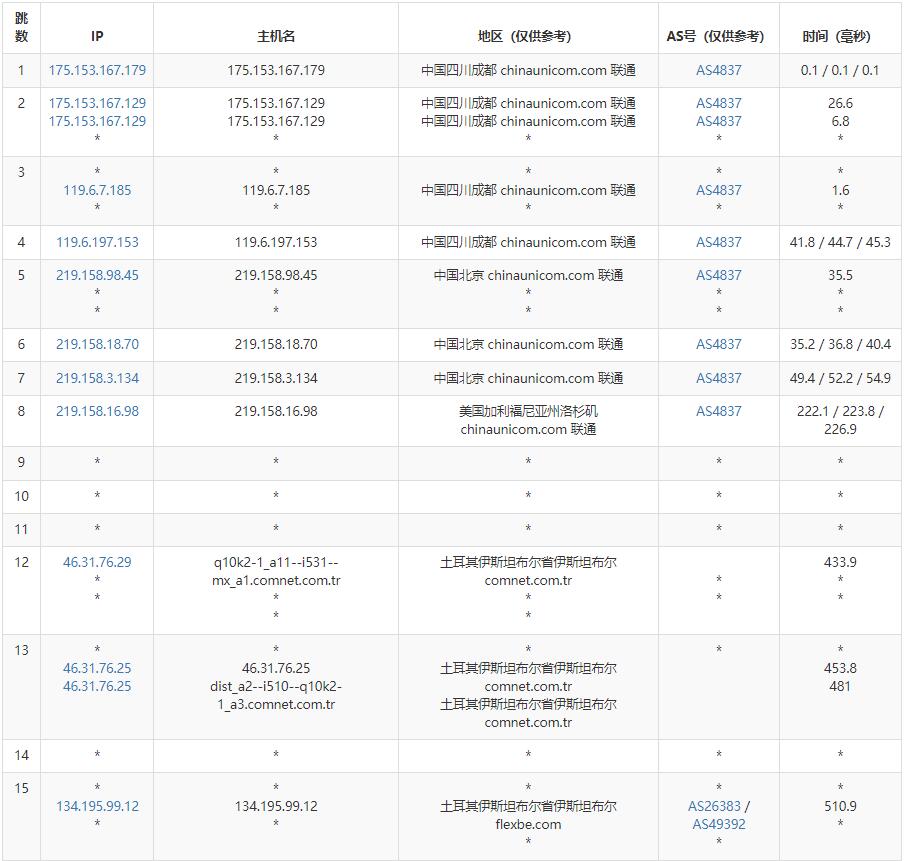904x861 pixels.
Task: Click hop number 10
Action: [x=21, y=496]
